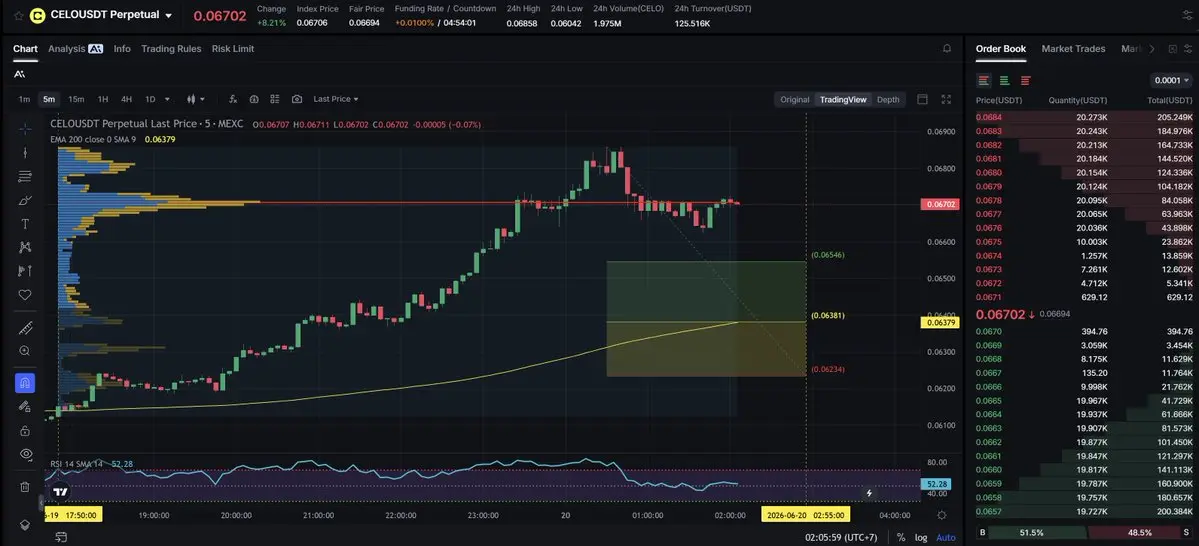This screenshot has height=546, width=1199.
Task: Toggle stay in drawing mode
Action: (24, 407)
